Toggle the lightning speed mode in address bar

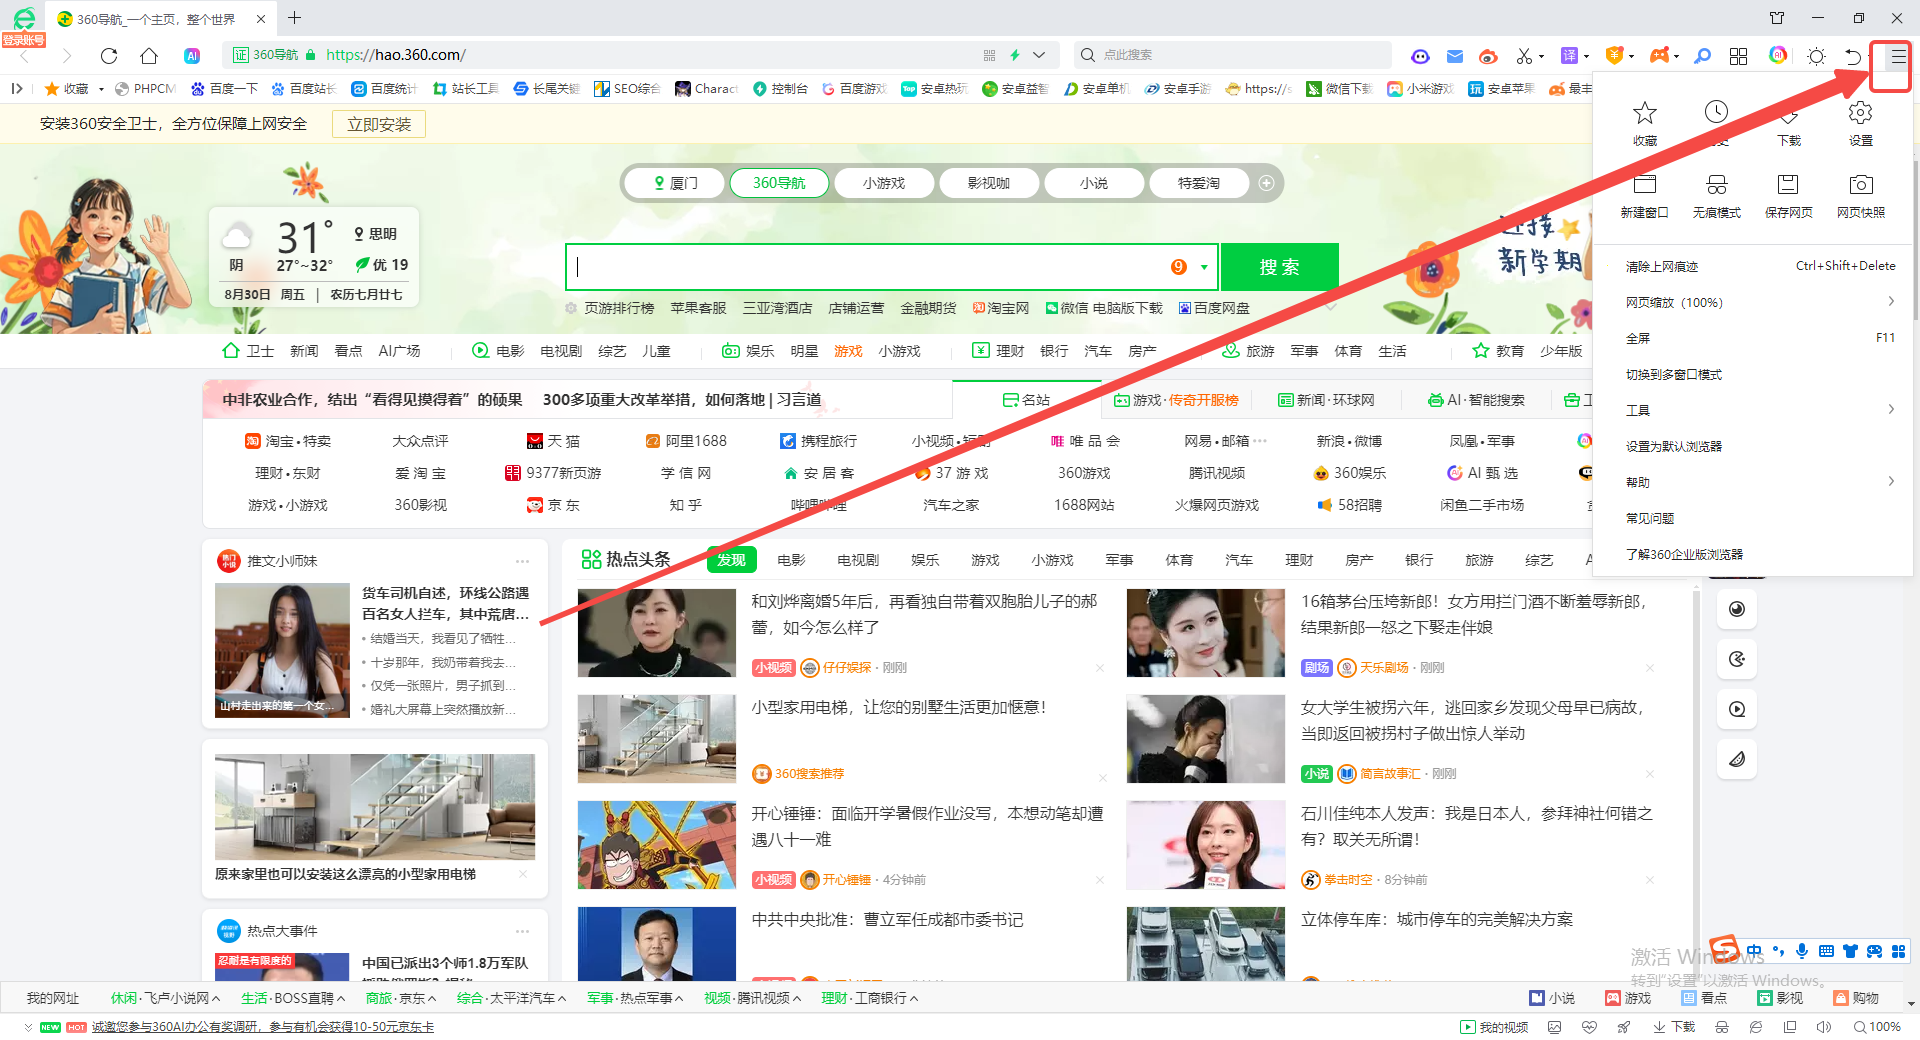1015,55
